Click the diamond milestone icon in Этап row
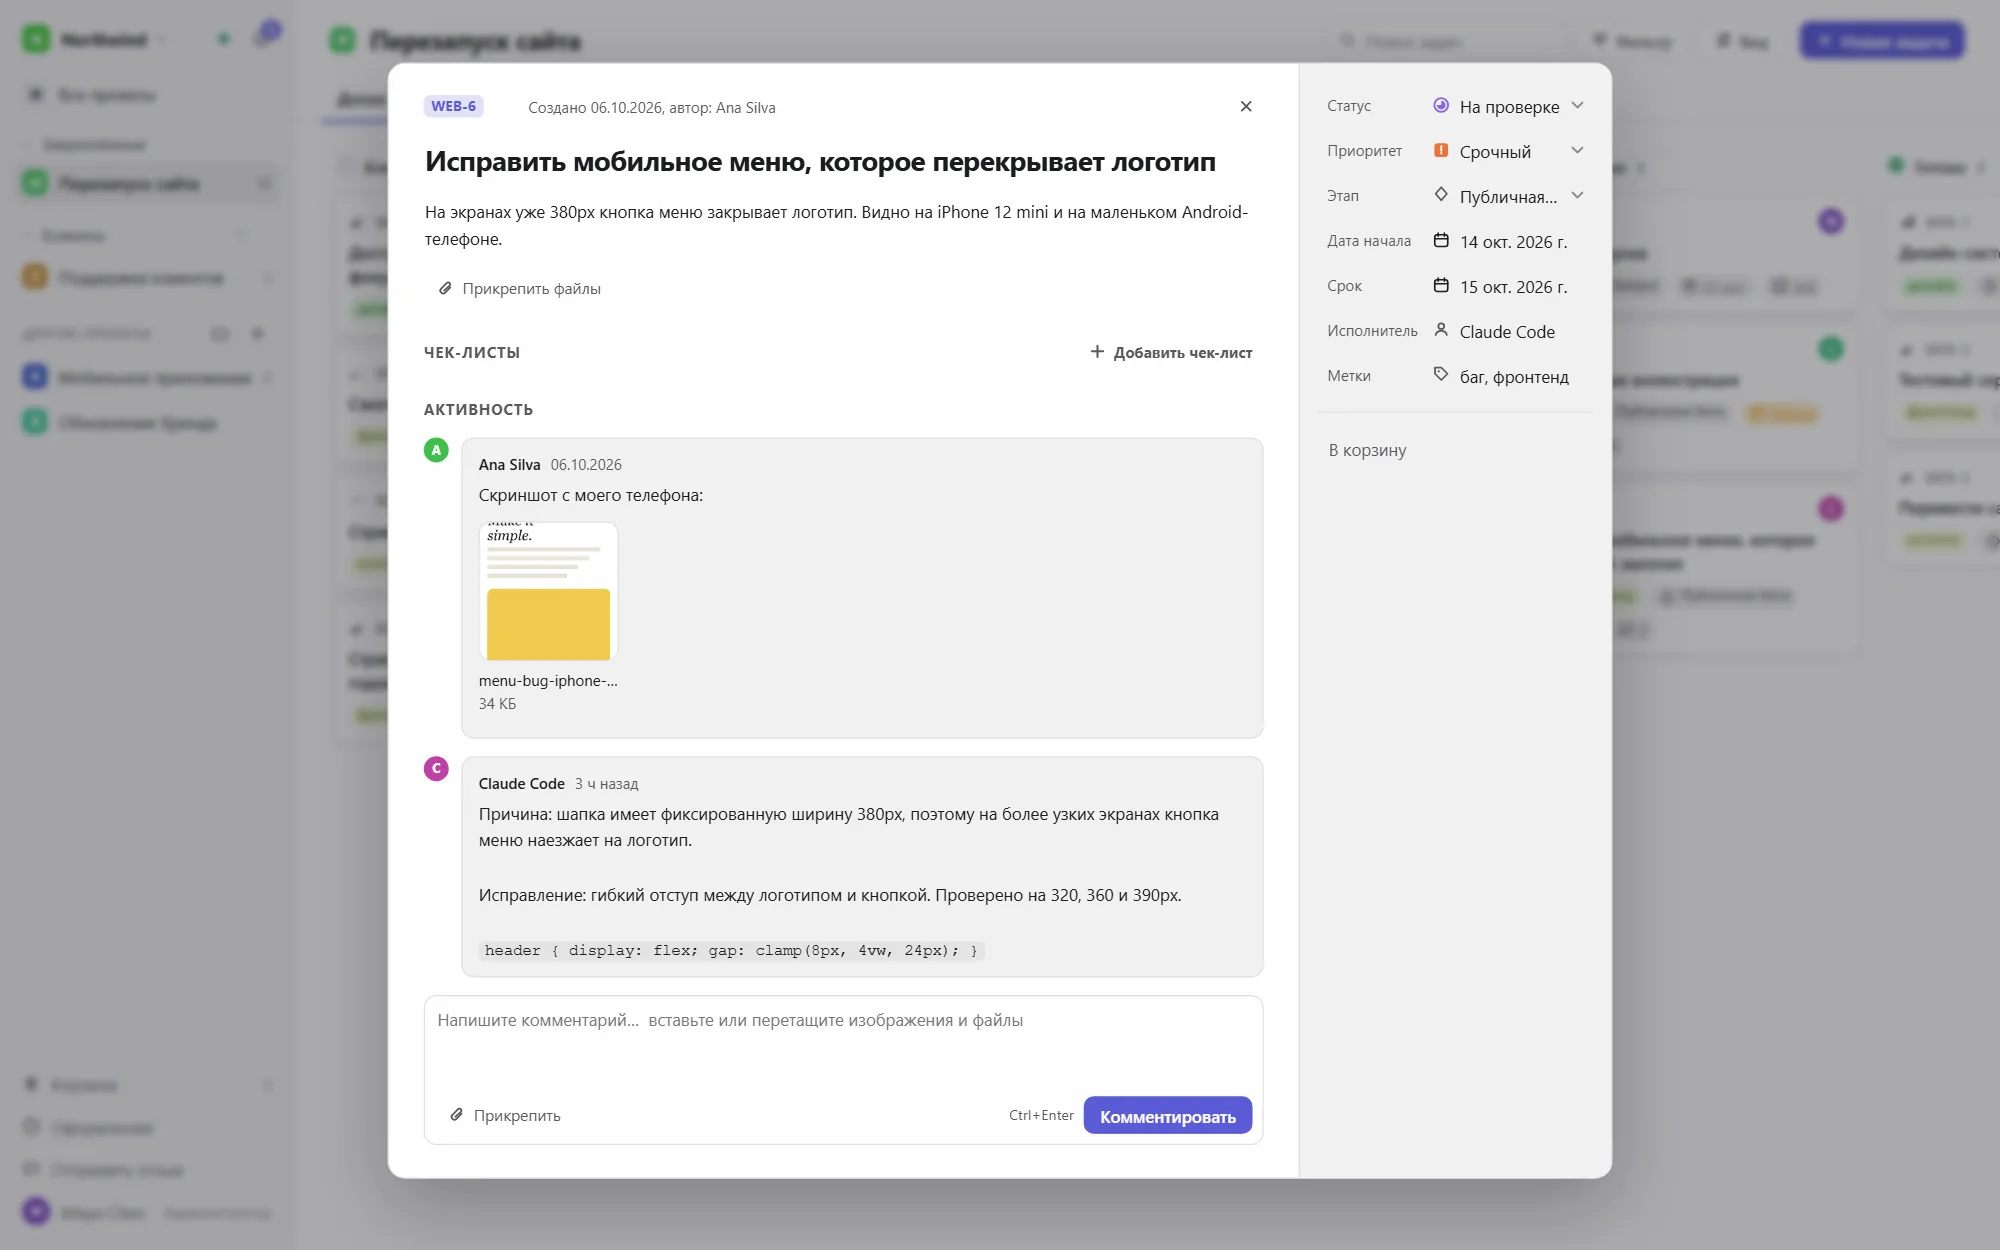2000x1250 pixels. (x=1441, y=195)
